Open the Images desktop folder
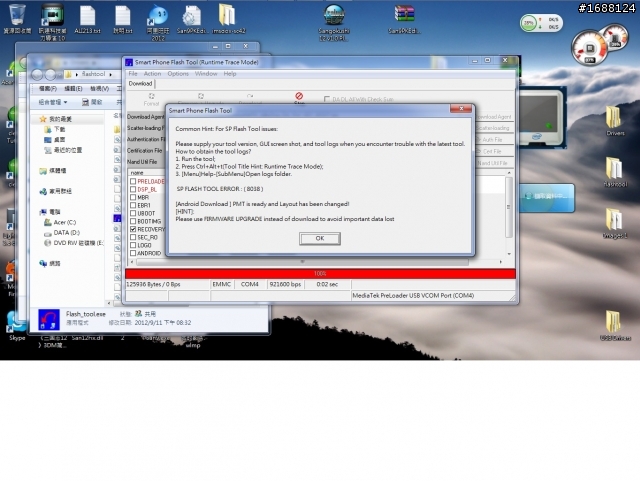640x481 pixels. pyautogui.click(x=615, y=223)
